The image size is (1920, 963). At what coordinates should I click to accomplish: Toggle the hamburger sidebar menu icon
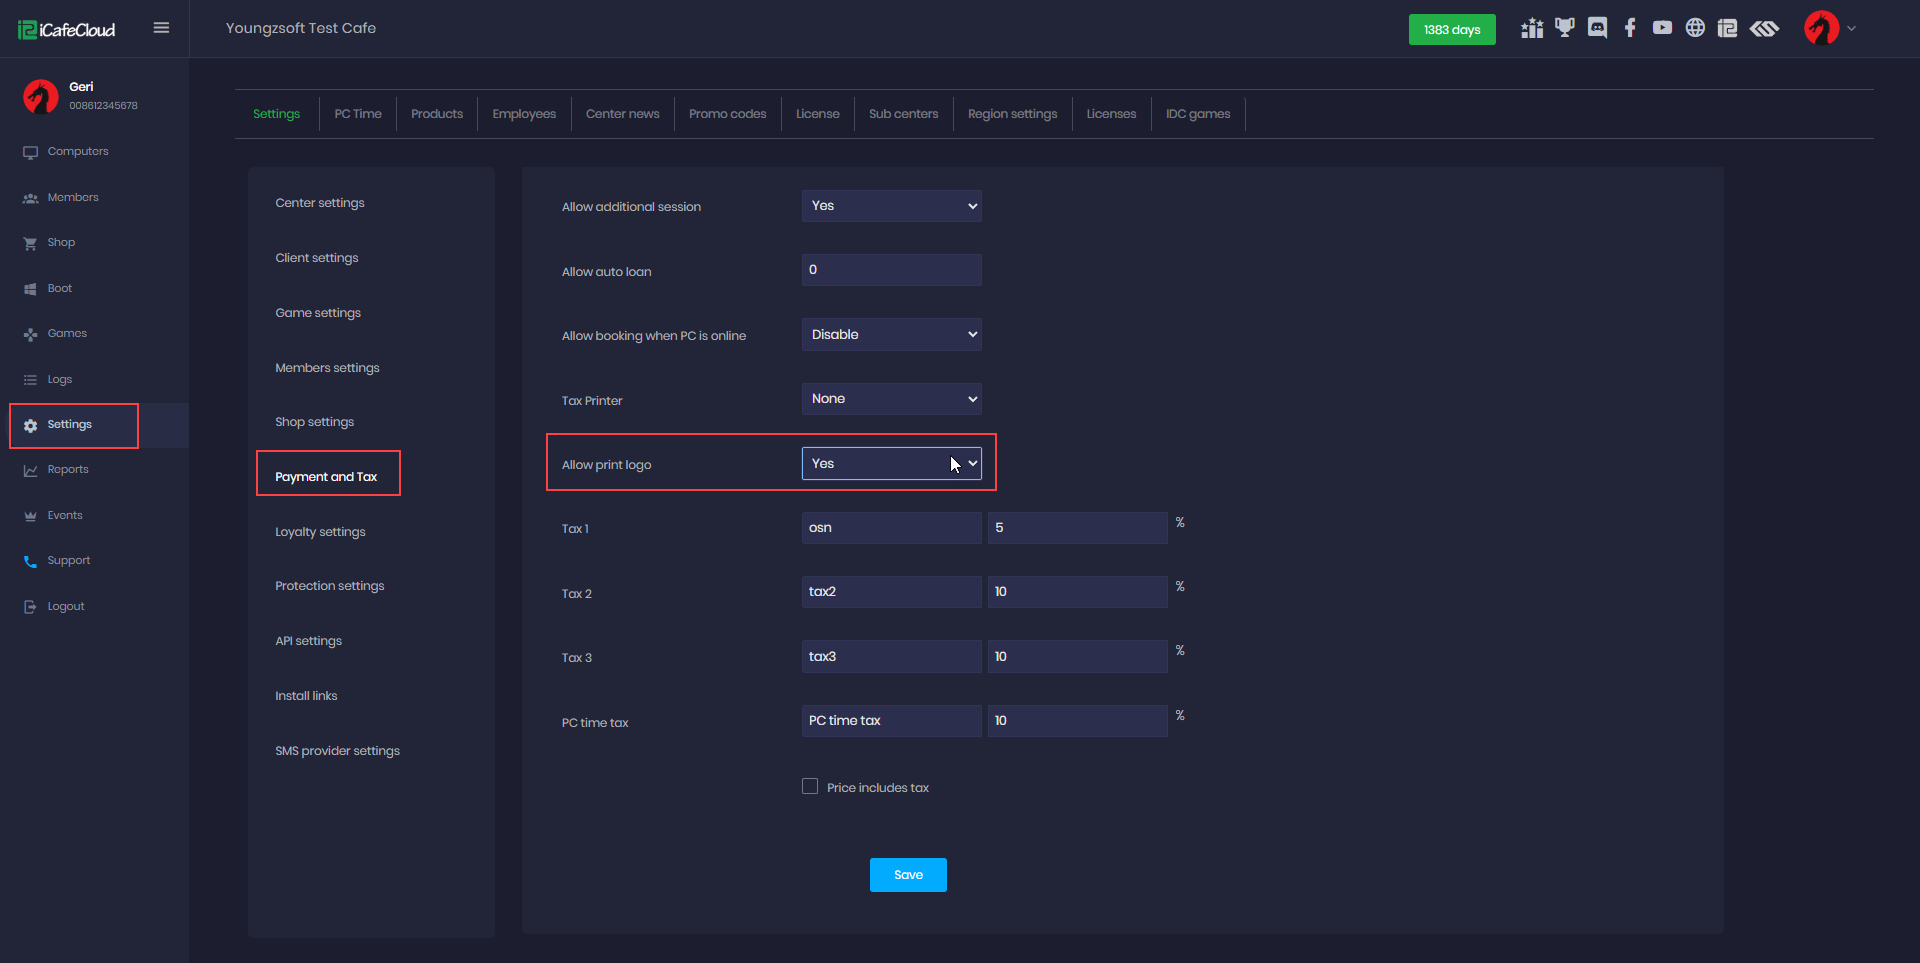161,28
